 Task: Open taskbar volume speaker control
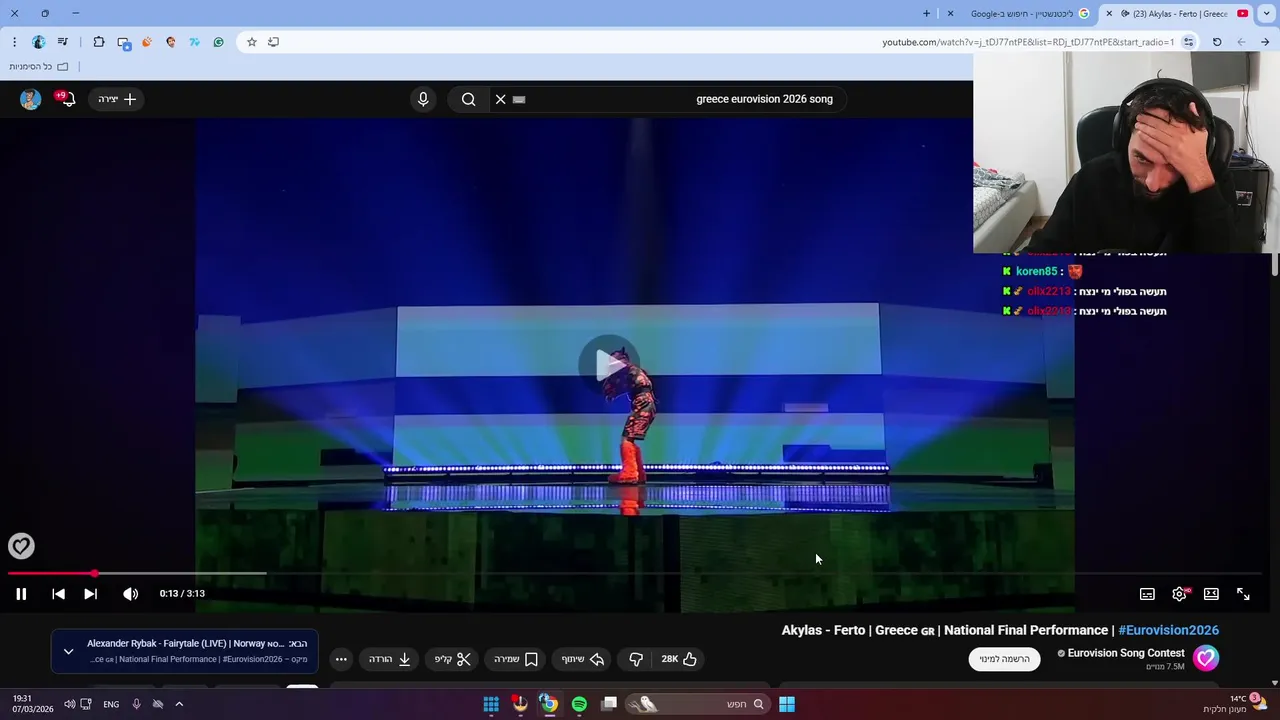[x=69, y=704]
